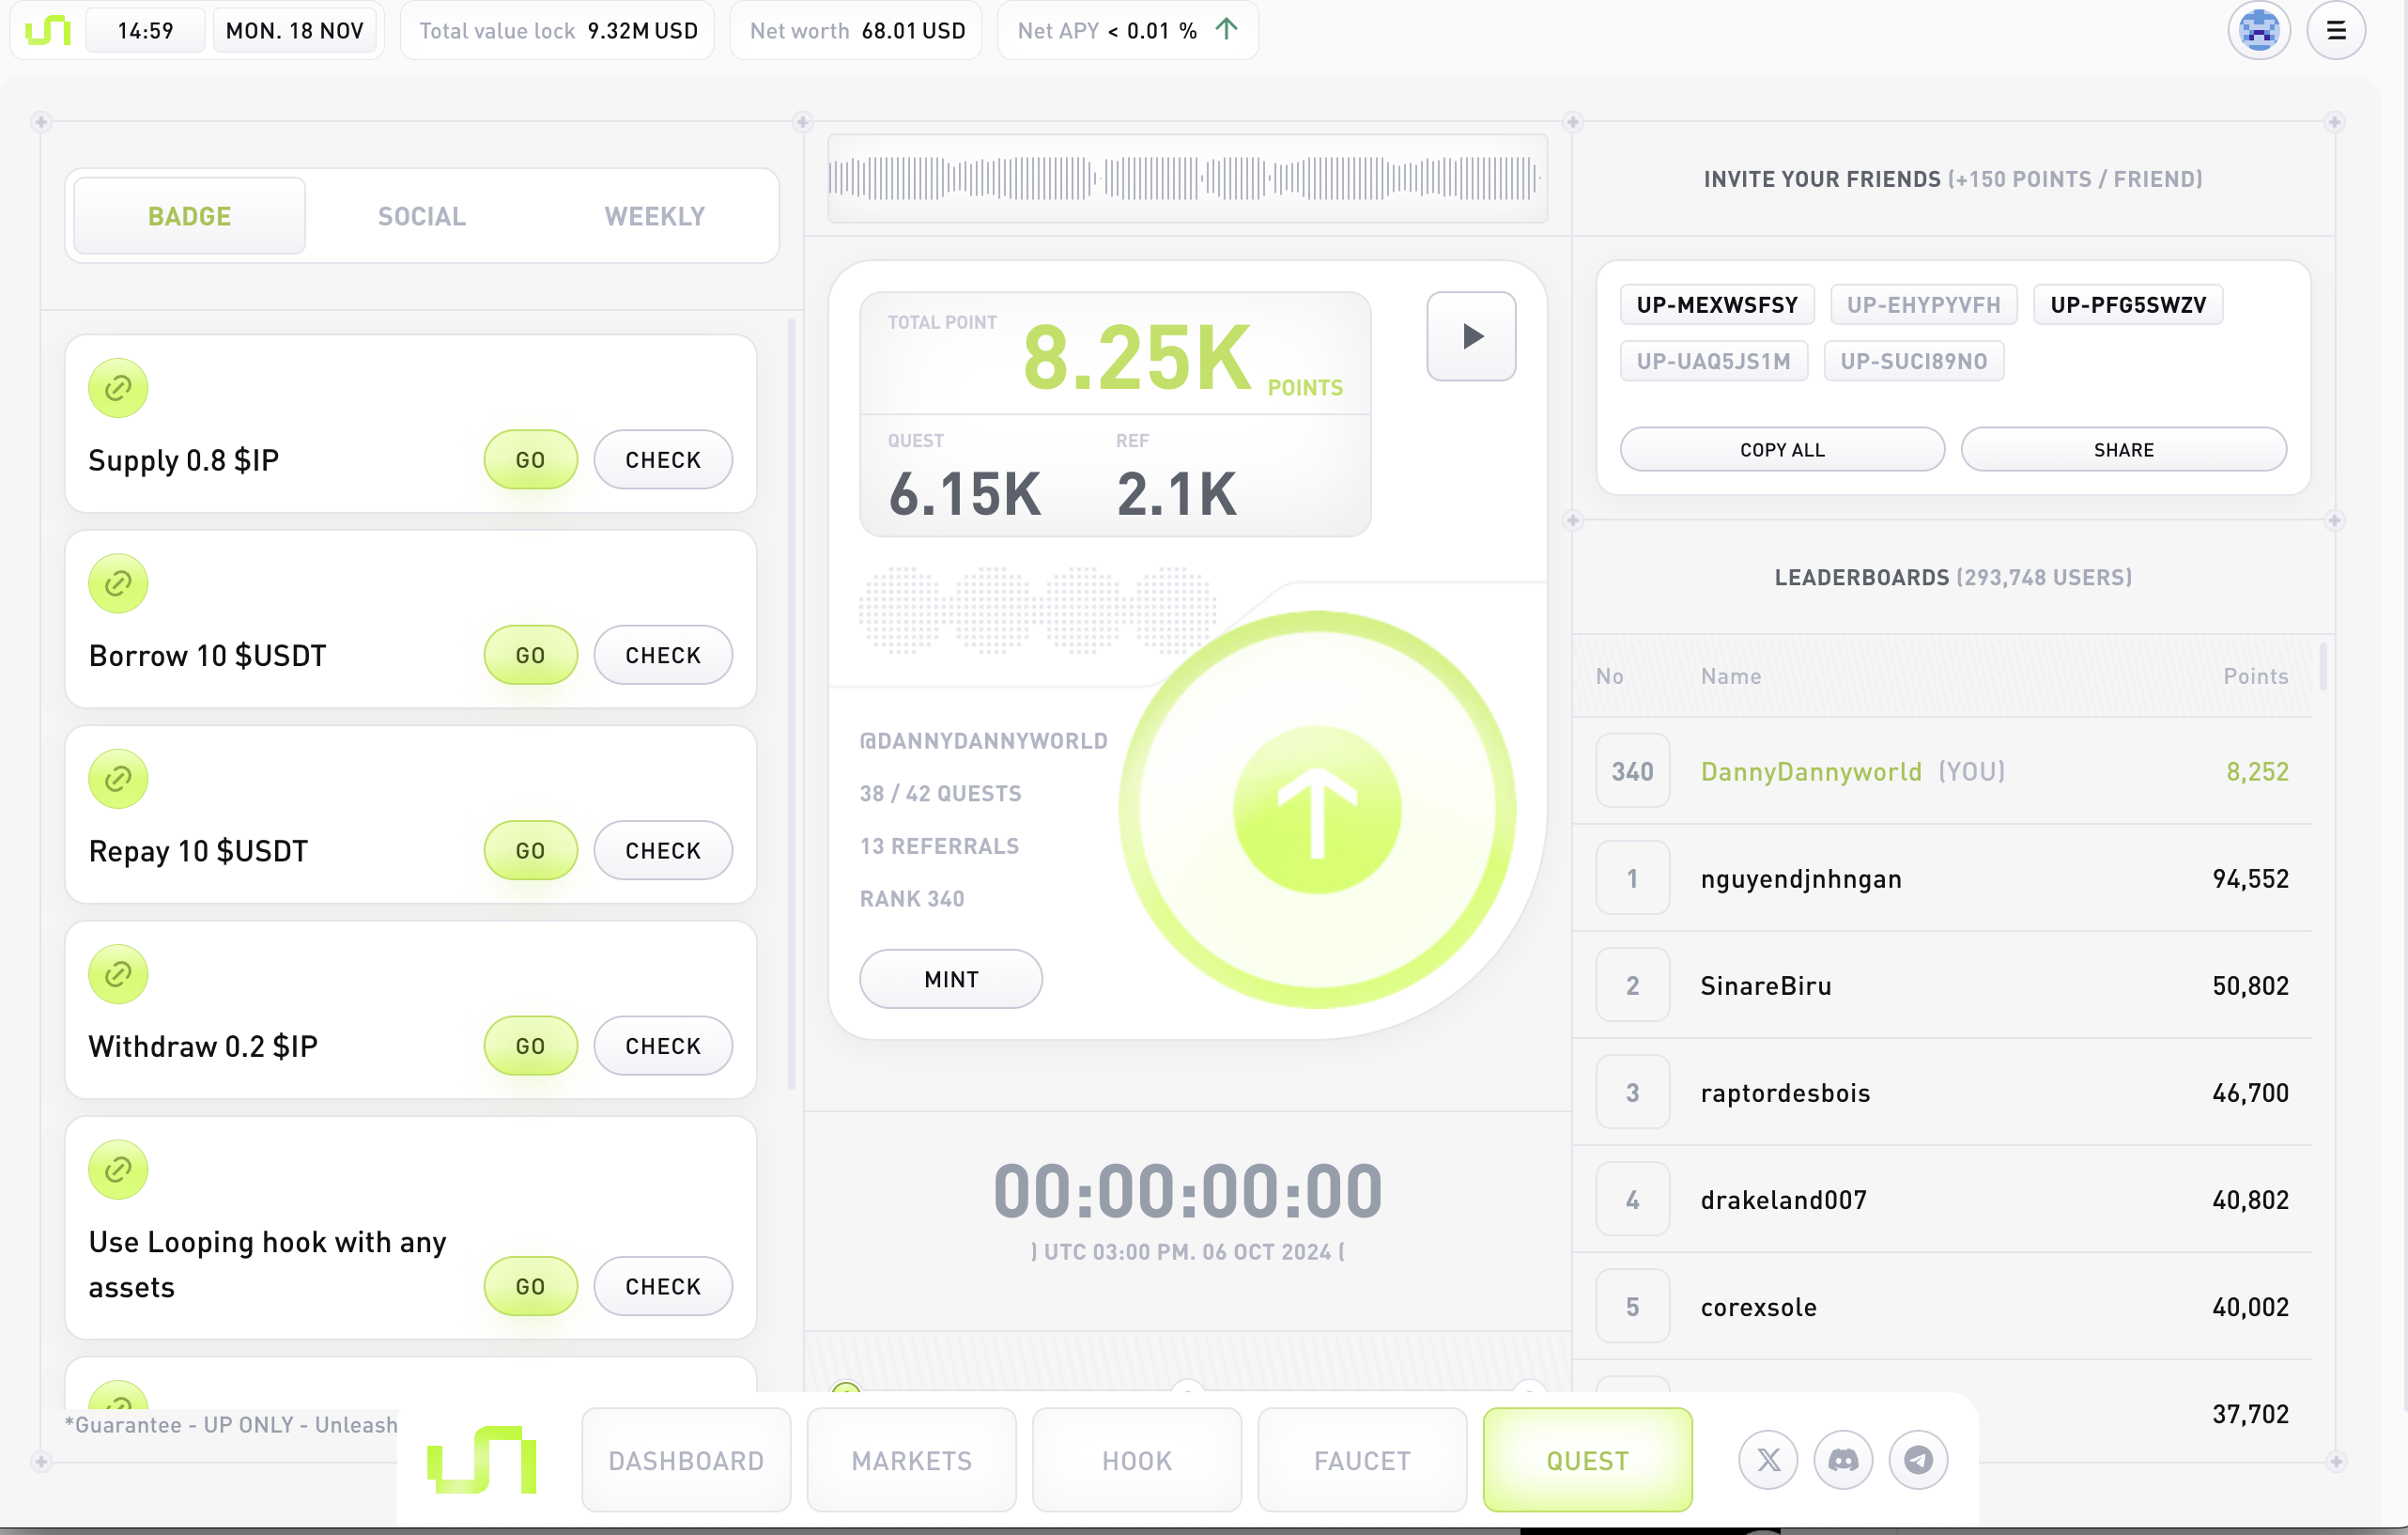
Task: Click the green logo in top-left corner
Action: pos(48,31)
